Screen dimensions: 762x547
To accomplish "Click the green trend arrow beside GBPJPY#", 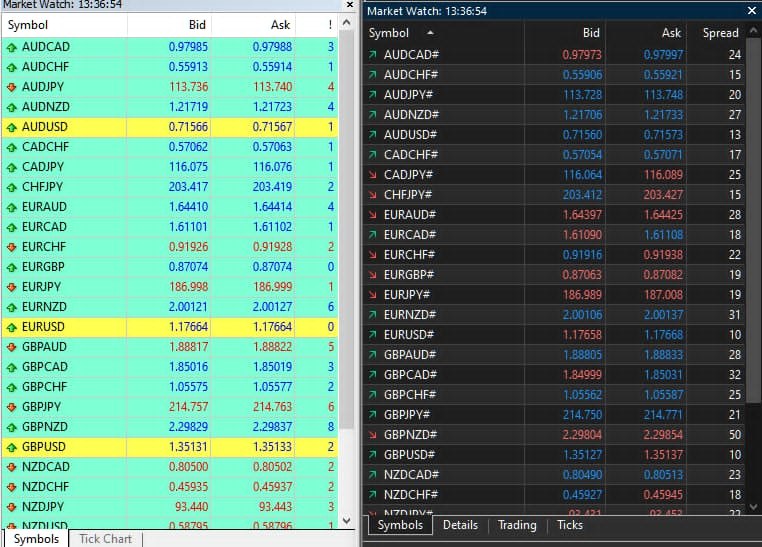I will click(x=373, y=415).
